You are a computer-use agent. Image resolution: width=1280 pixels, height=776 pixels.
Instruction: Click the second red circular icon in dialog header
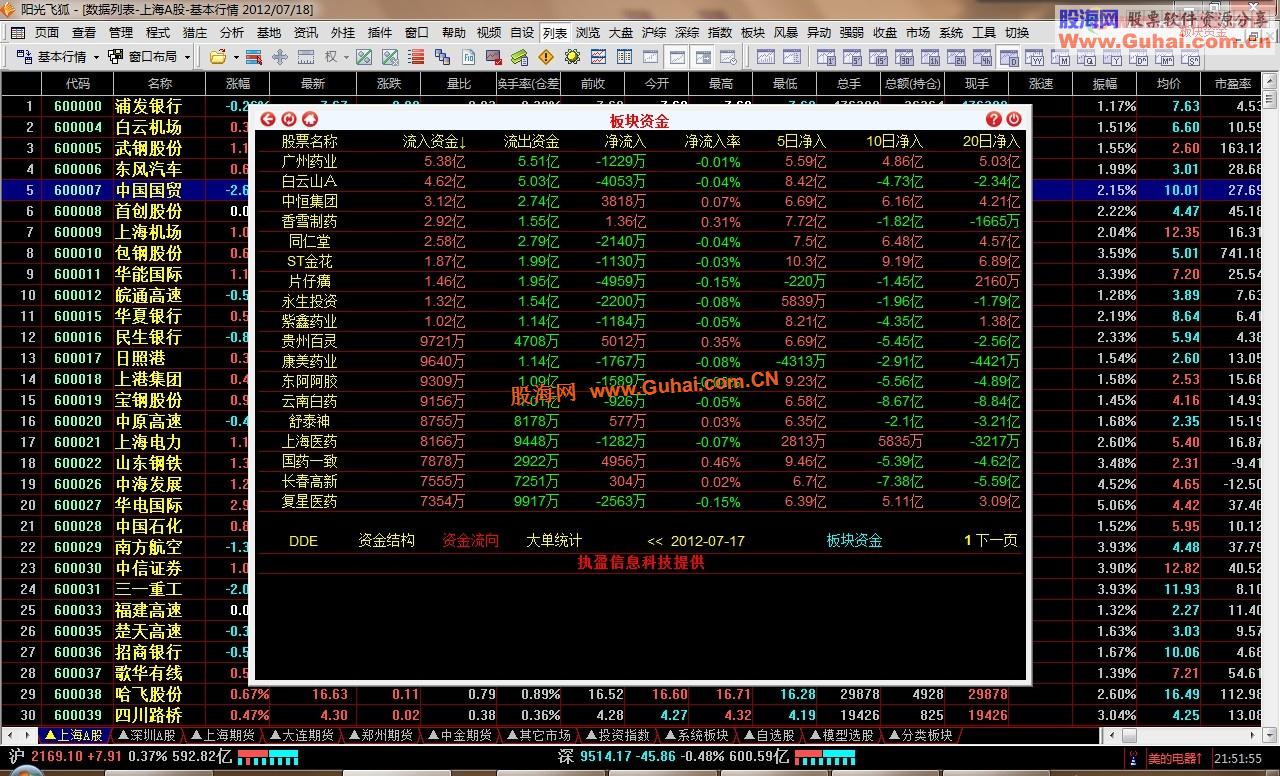(289, 119)
